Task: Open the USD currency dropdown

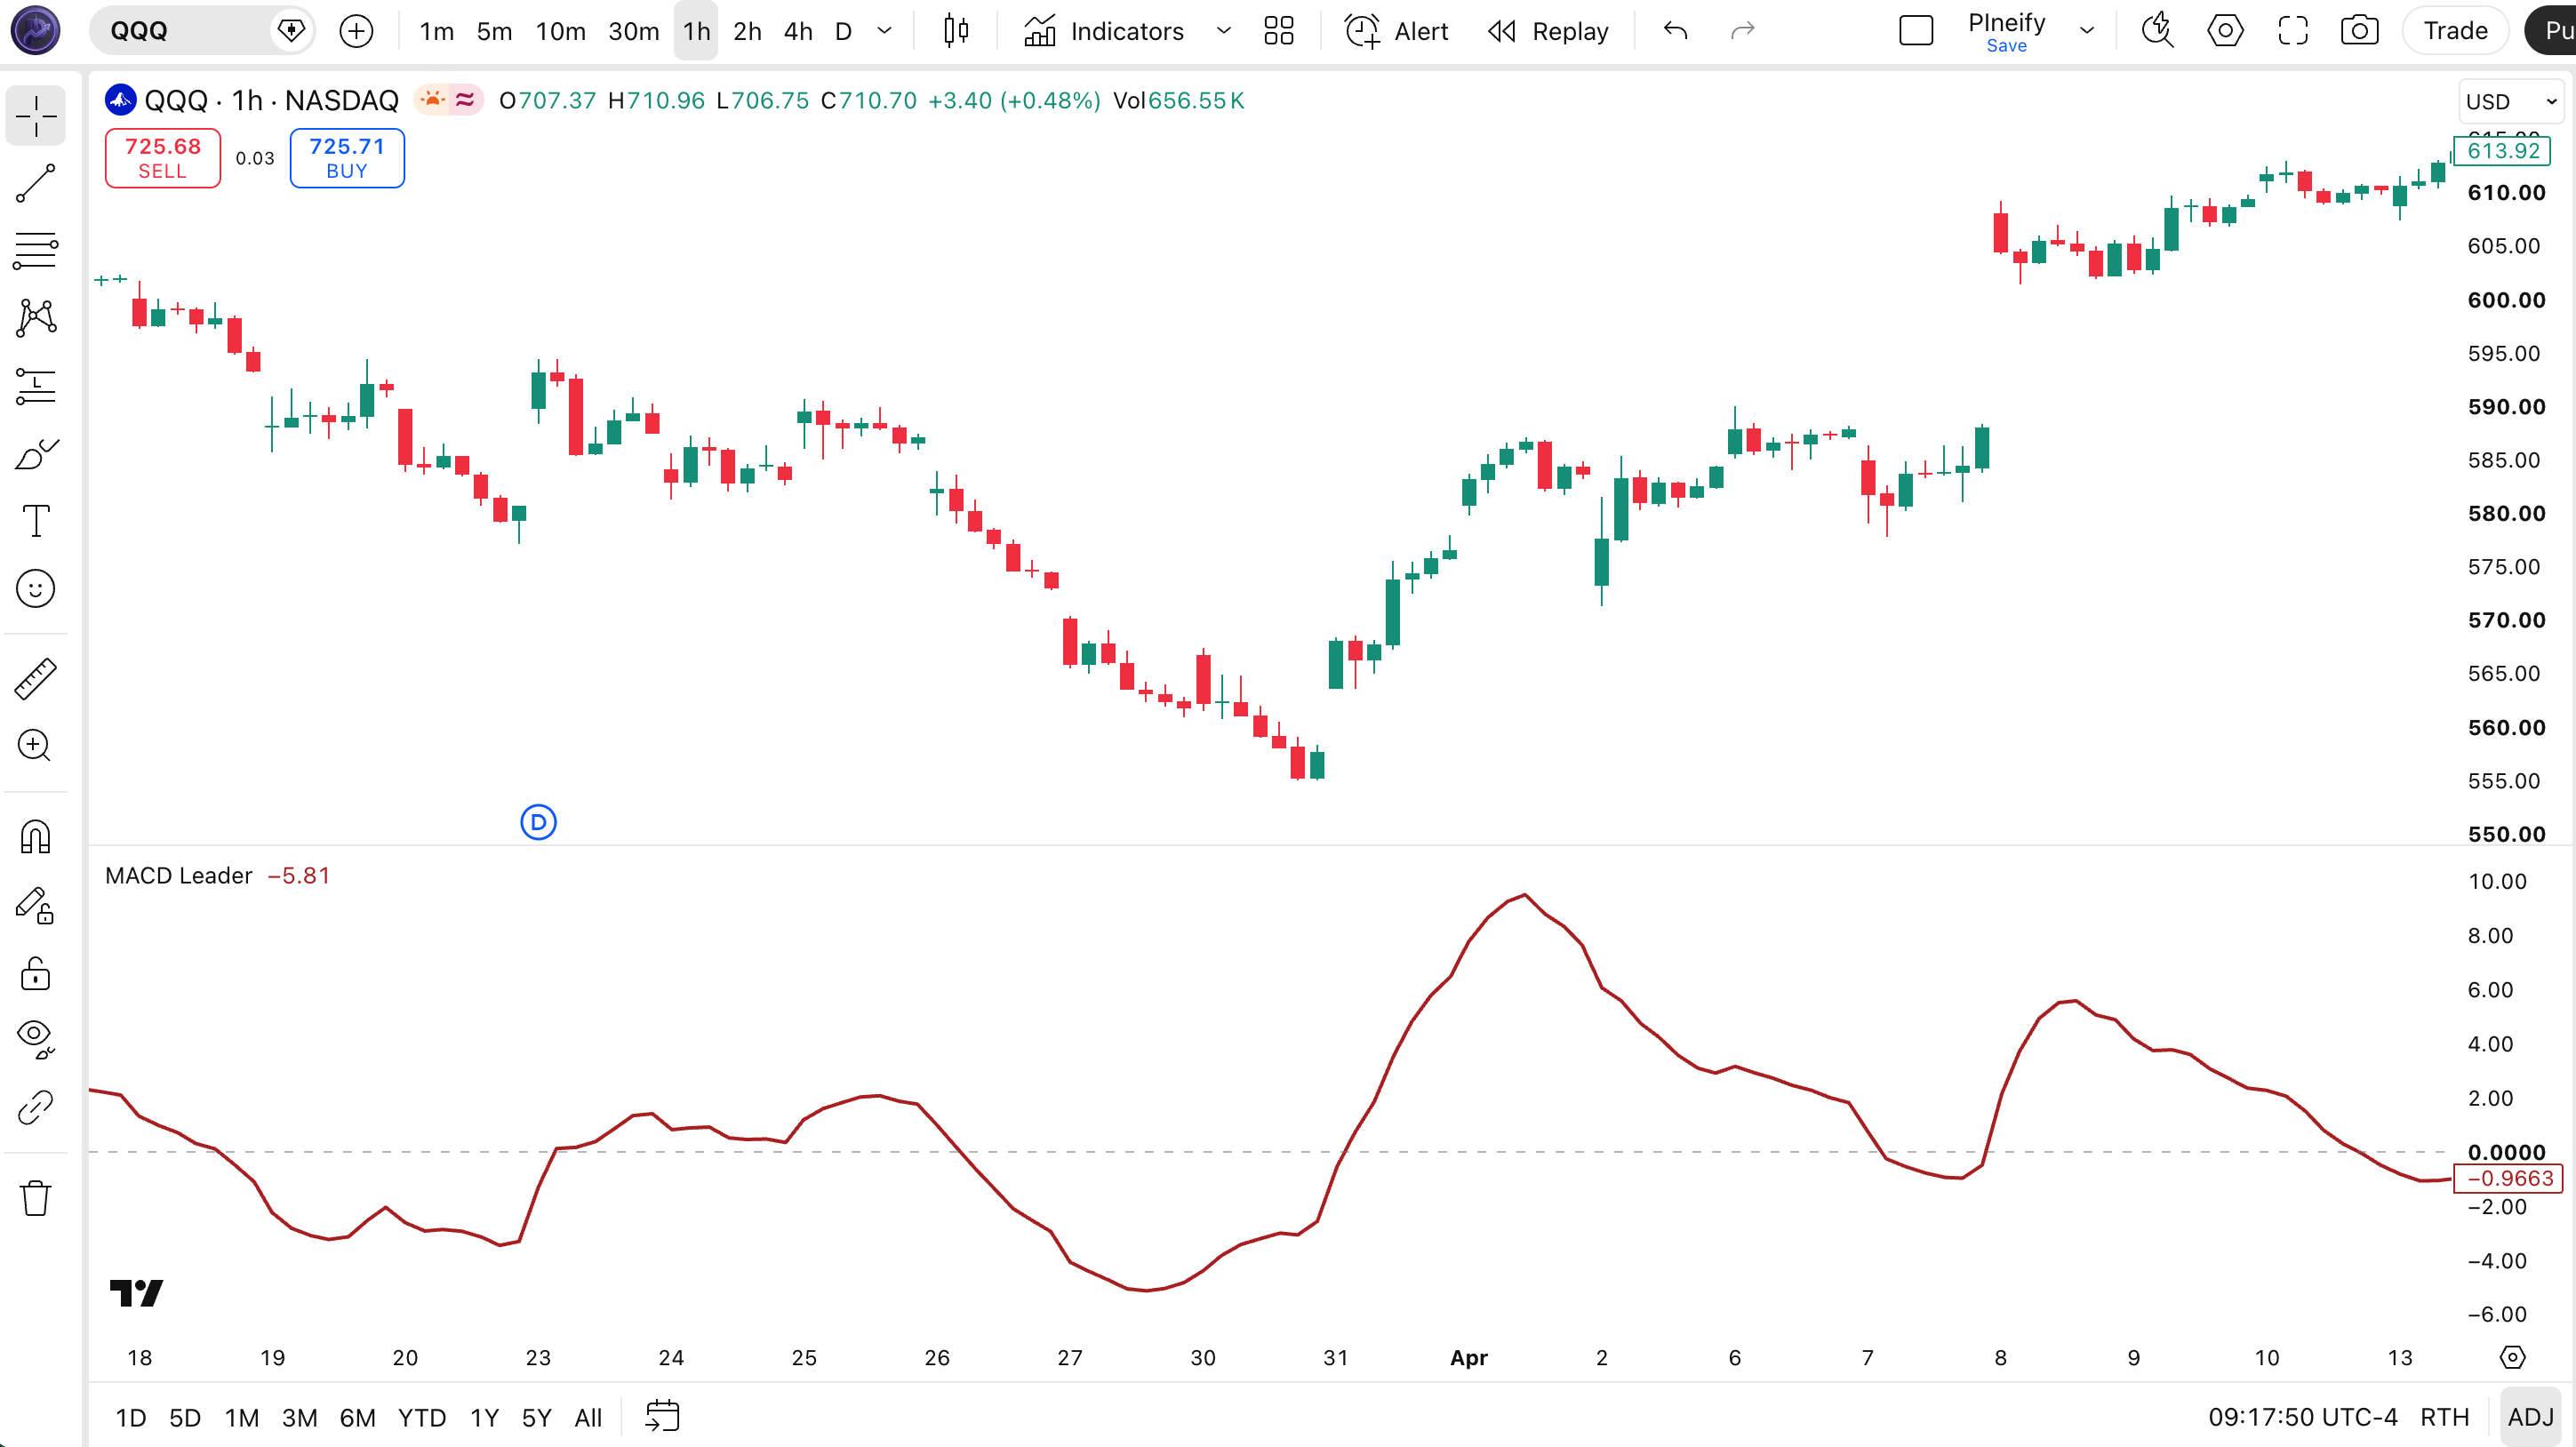Action: click(2510, 102)
